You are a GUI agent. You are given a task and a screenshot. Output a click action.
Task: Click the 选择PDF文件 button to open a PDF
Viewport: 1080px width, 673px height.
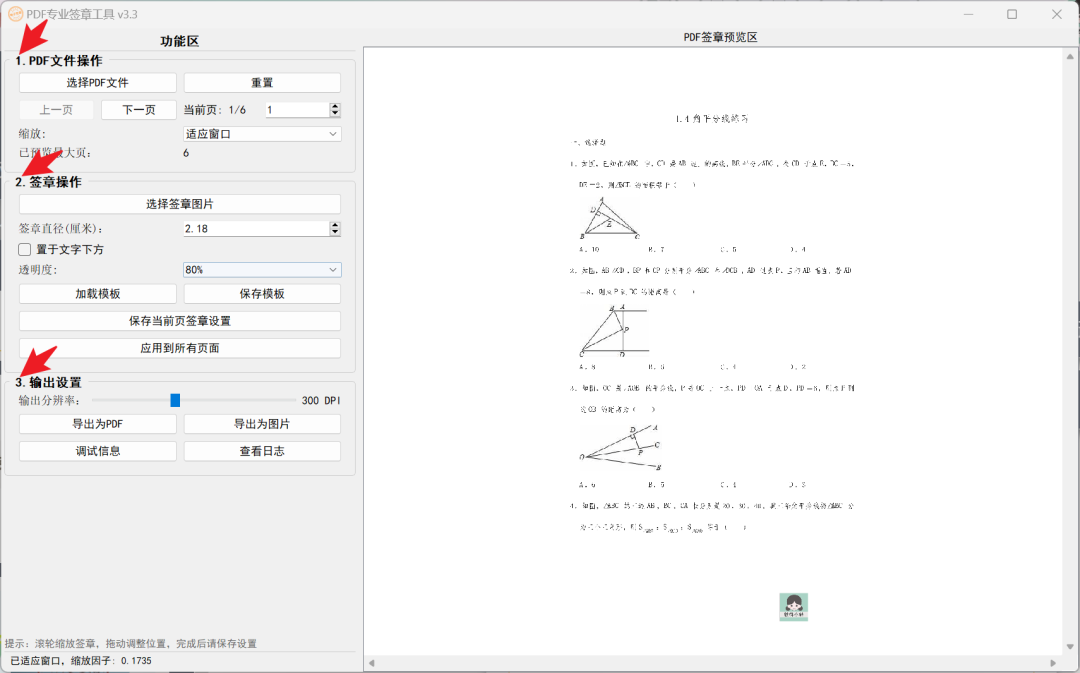[x=97, y=82]
